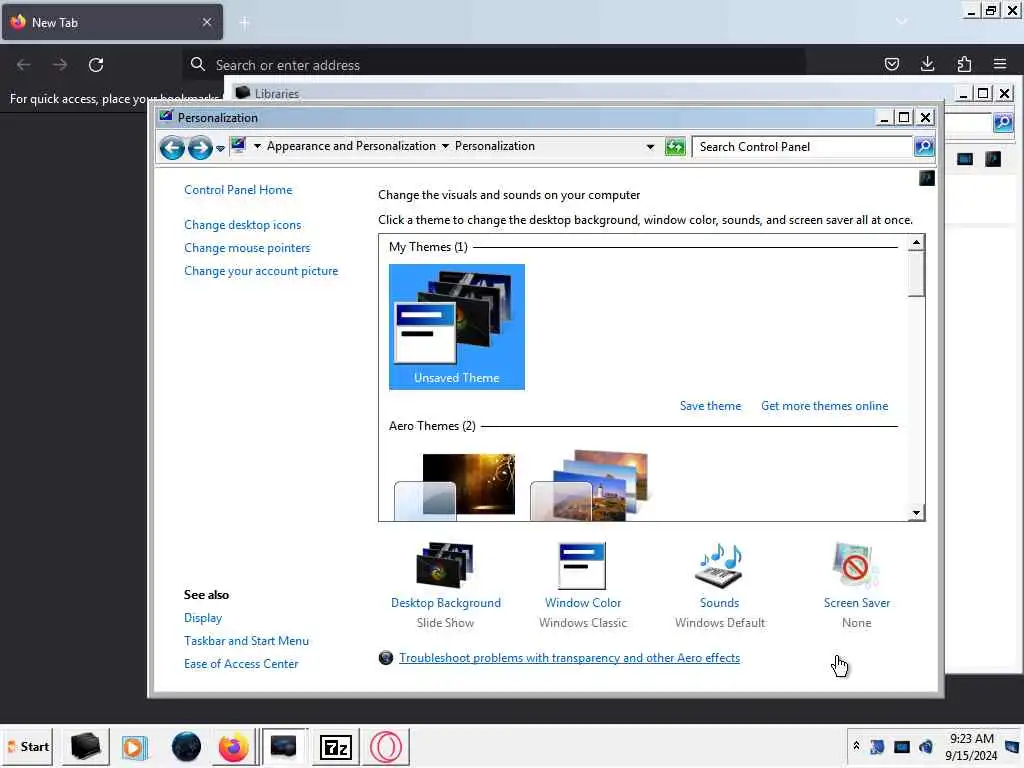The height and width of the screenshot is (768, 1024).
Task: Open the 7-Zip taskbar icon
Action: point(336,747)
